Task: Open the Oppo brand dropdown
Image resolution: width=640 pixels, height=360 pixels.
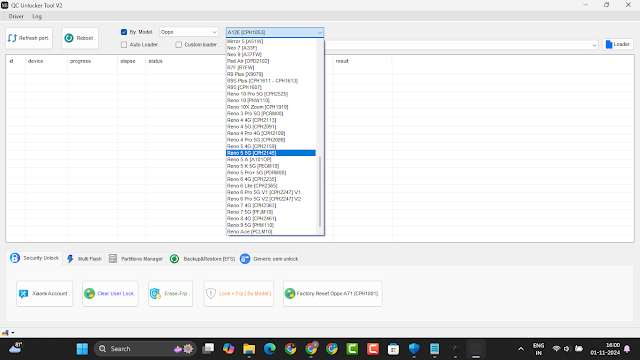Action: coord(189,32)
